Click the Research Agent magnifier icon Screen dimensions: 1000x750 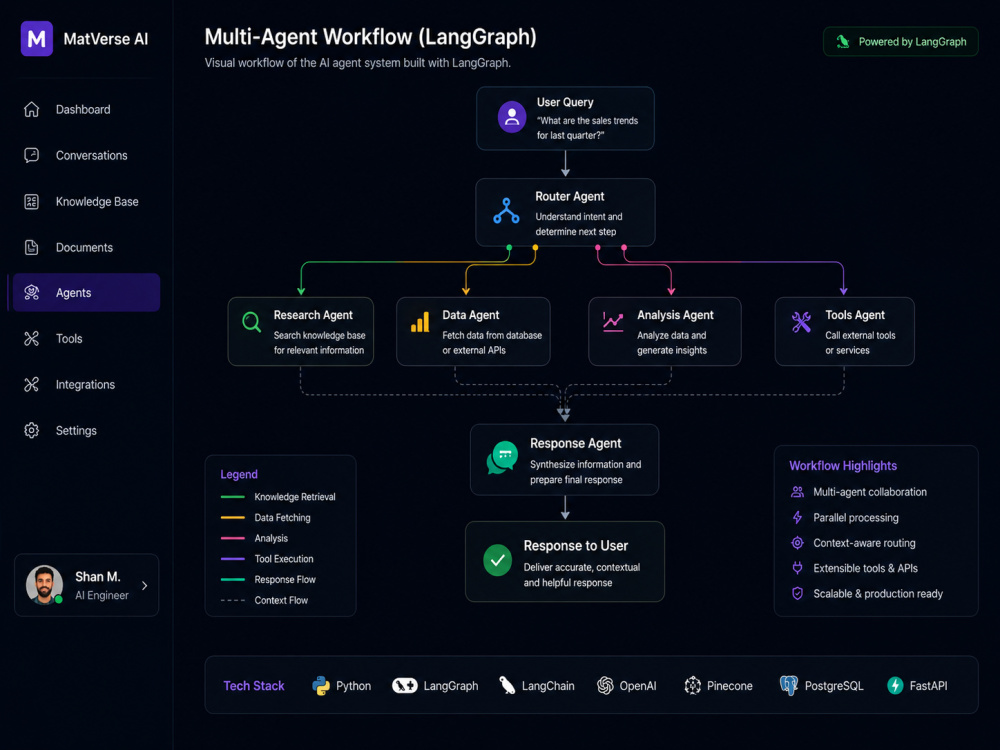[251, 322]
